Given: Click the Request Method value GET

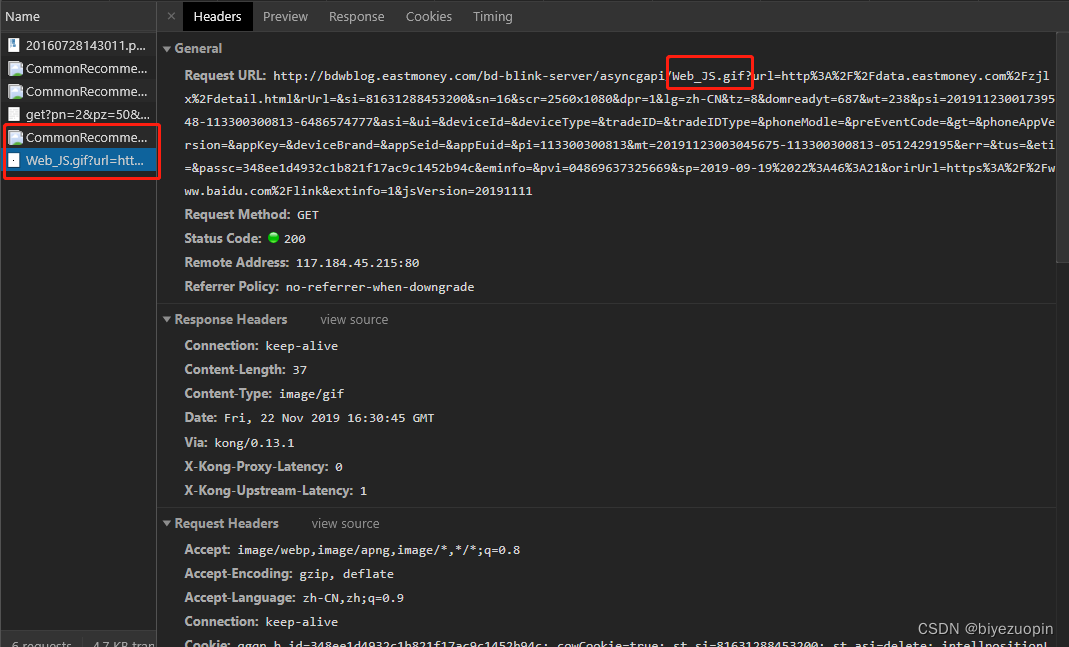Looking at the screenshot, I should pyautogui.click(x=307, y=215).
